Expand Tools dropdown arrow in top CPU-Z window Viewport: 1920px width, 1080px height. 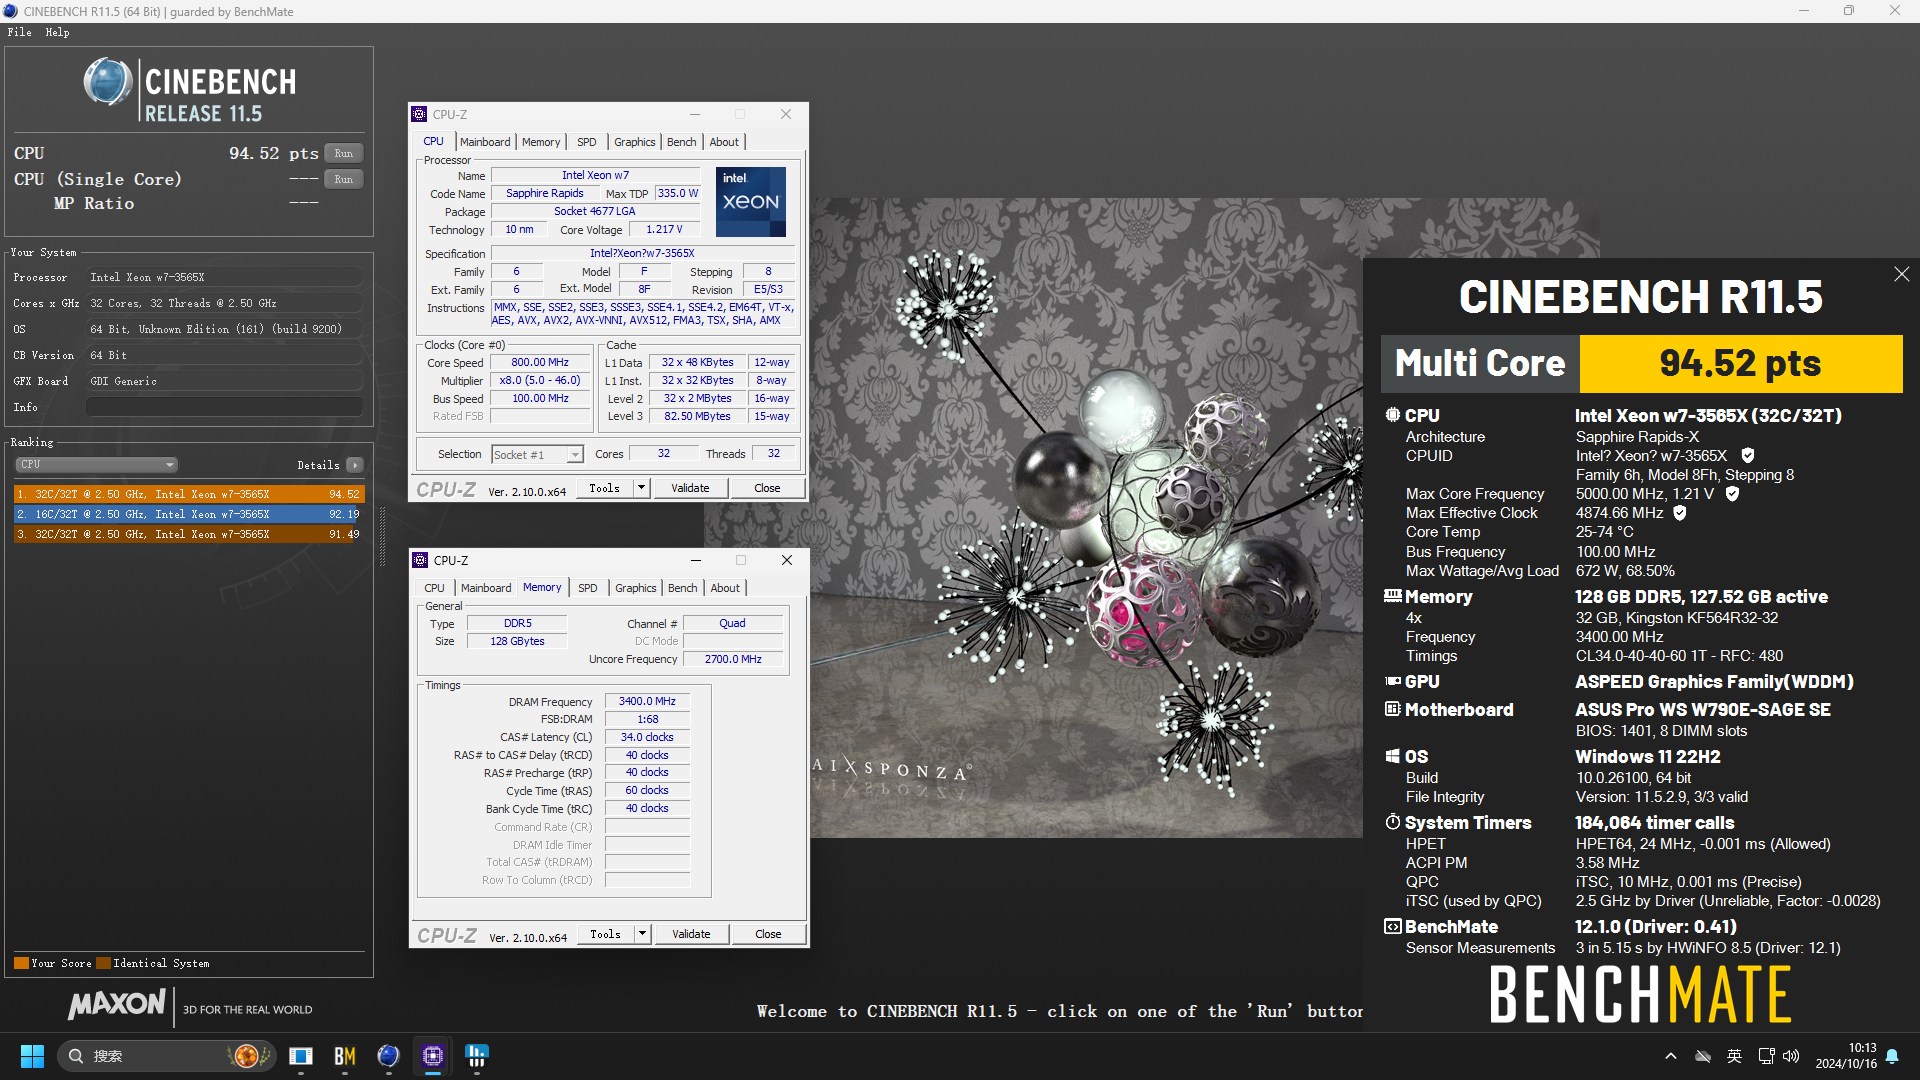pos(641,488)
